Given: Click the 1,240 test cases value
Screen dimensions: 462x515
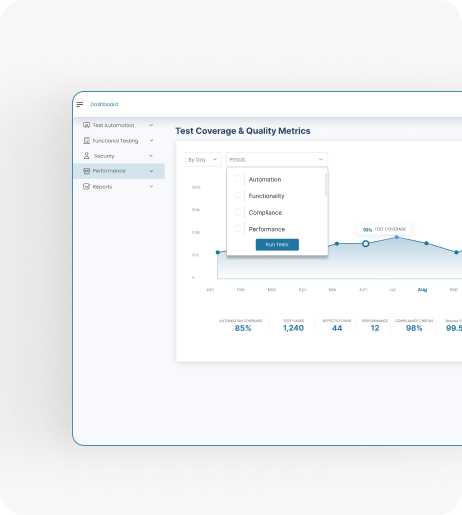Looking at the screenshot, I should [293, 328].
